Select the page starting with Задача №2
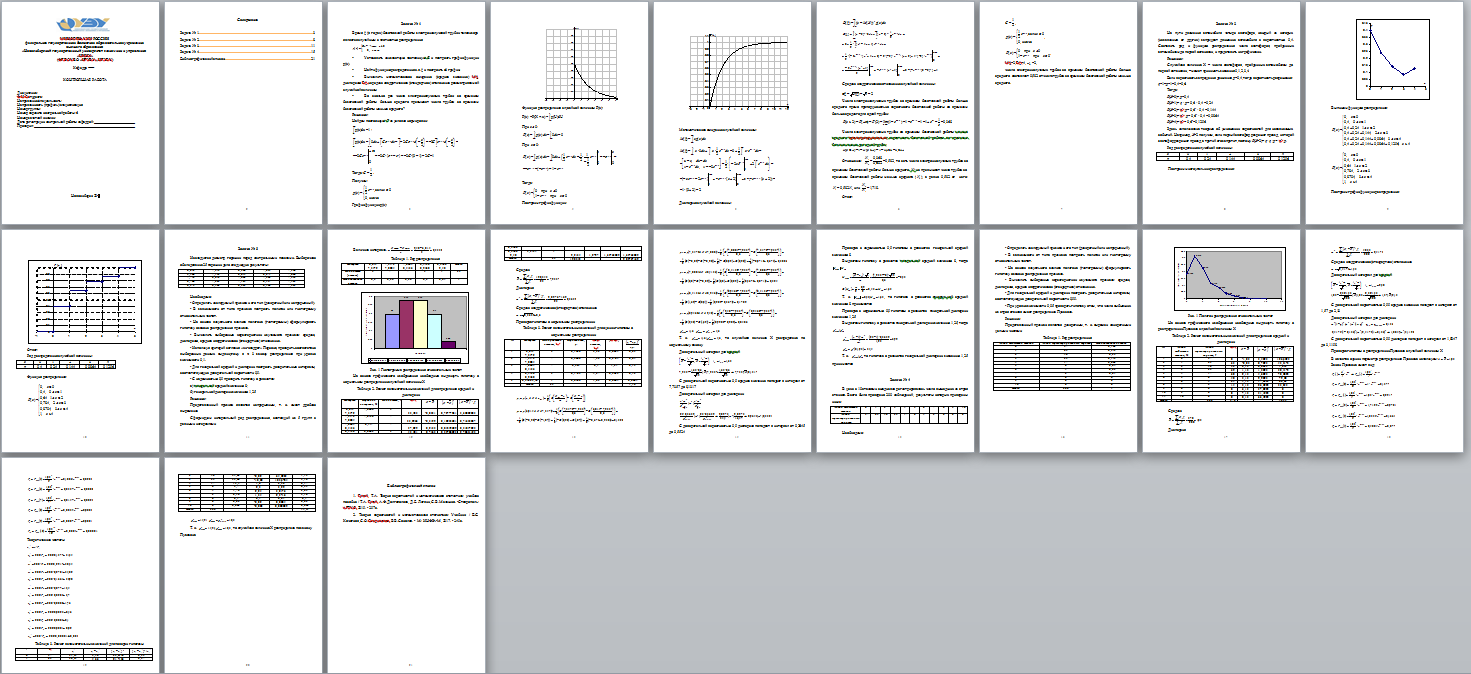This screenshot has height=674, width=1471. [x=1223, y=114]
